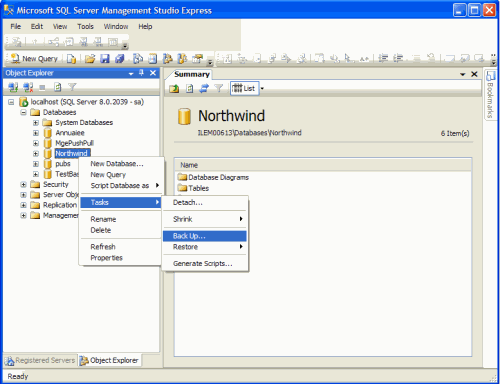Collapse the Databases folder node
This screenshot has width=500, height=384.
[23, 112]
